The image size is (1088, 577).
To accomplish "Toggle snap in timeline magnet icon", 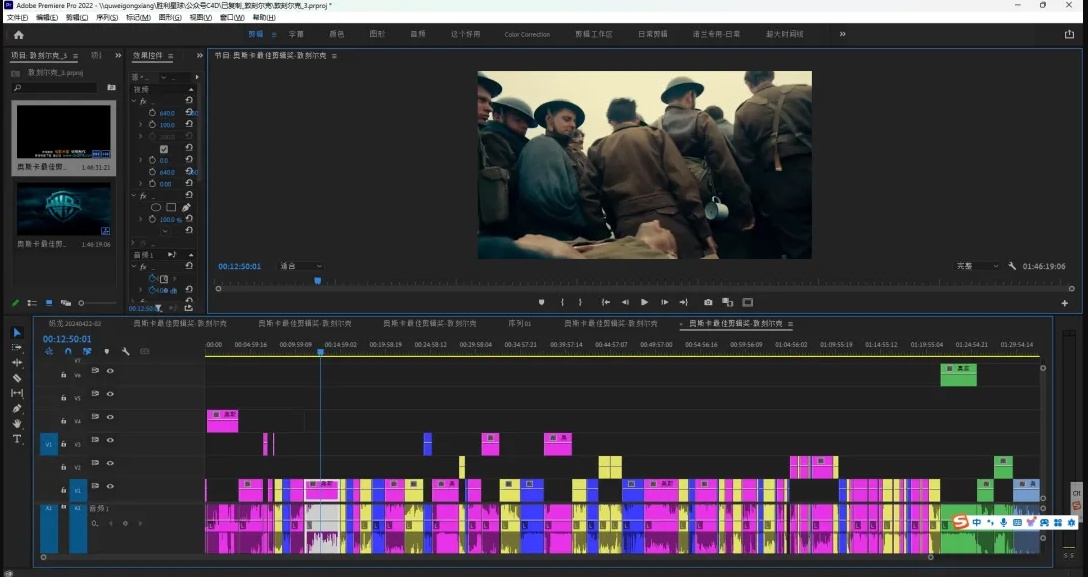I will tap(68, 351).
